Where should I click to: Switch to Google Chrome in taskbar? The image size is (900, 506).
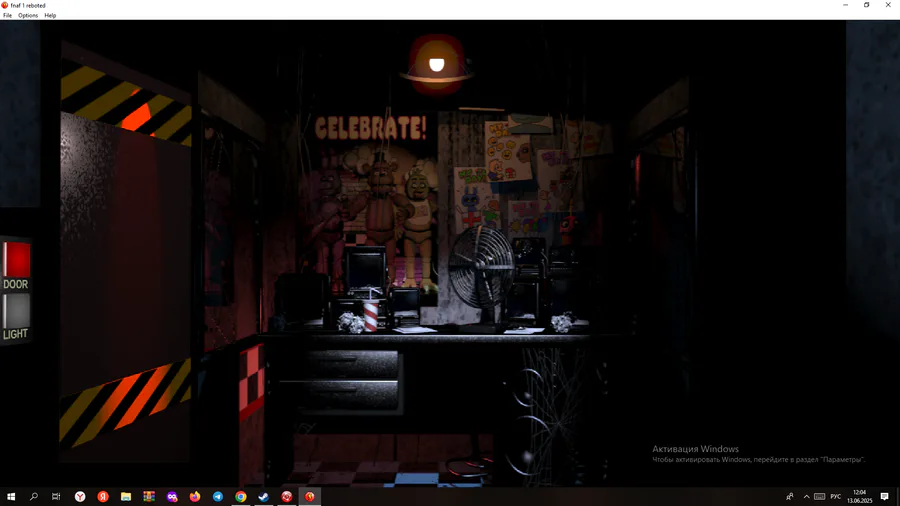(x=240, y=497)
